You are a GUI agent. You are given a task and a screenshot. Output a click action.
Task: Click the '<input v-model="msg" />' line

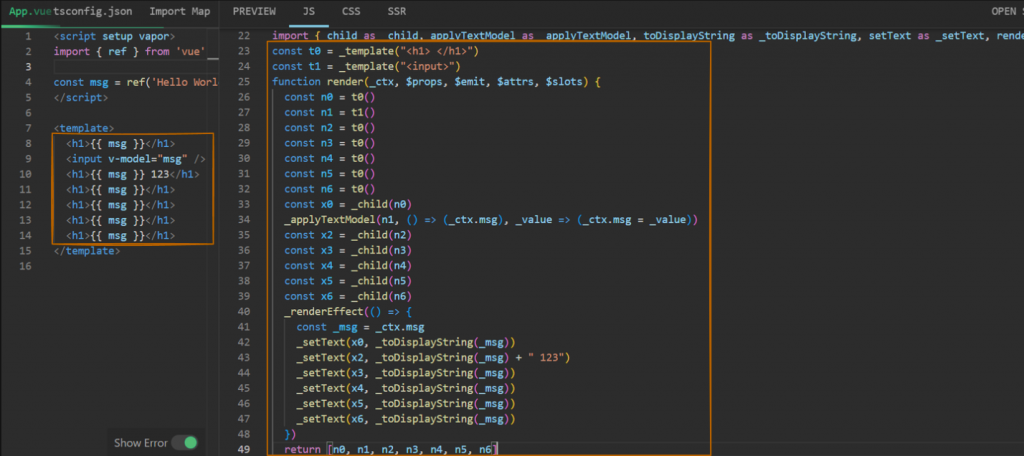click(135, 159)
